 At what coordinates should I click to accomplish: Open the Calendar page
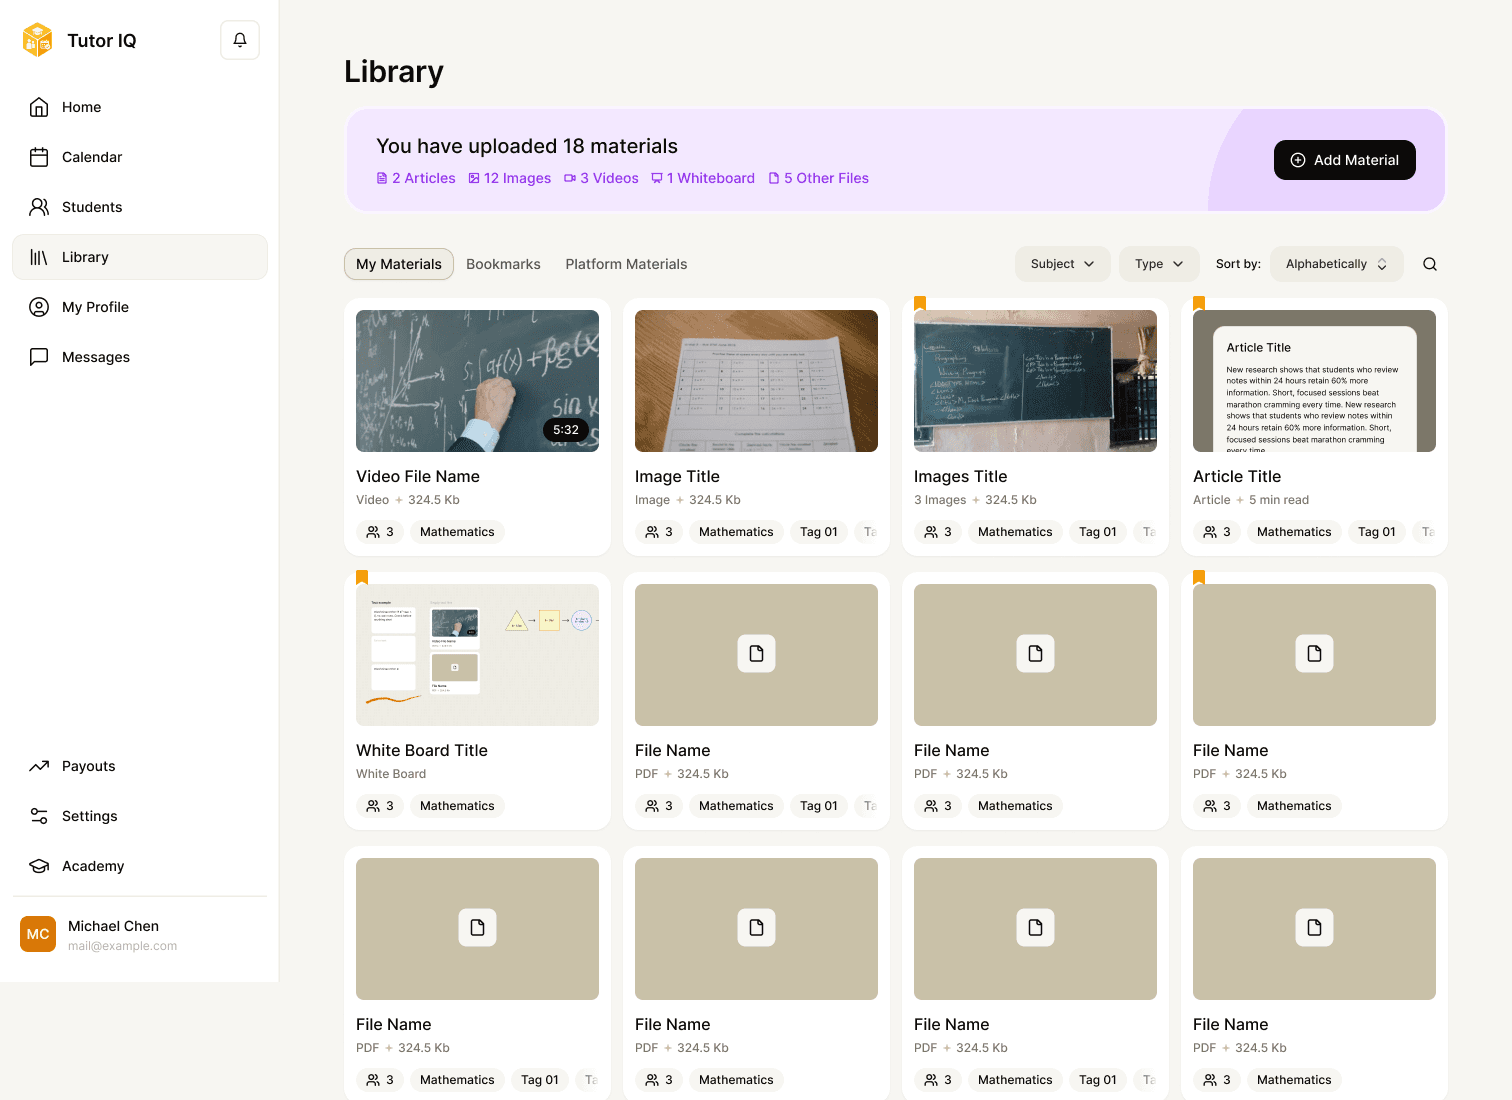tap(140, 157)
